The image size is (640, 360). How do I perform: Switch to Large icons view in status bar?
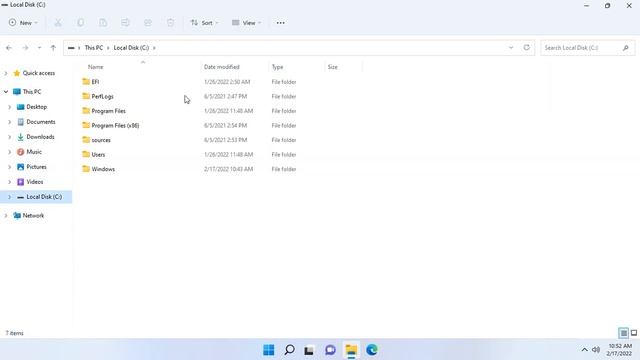[x=634, y=333]
